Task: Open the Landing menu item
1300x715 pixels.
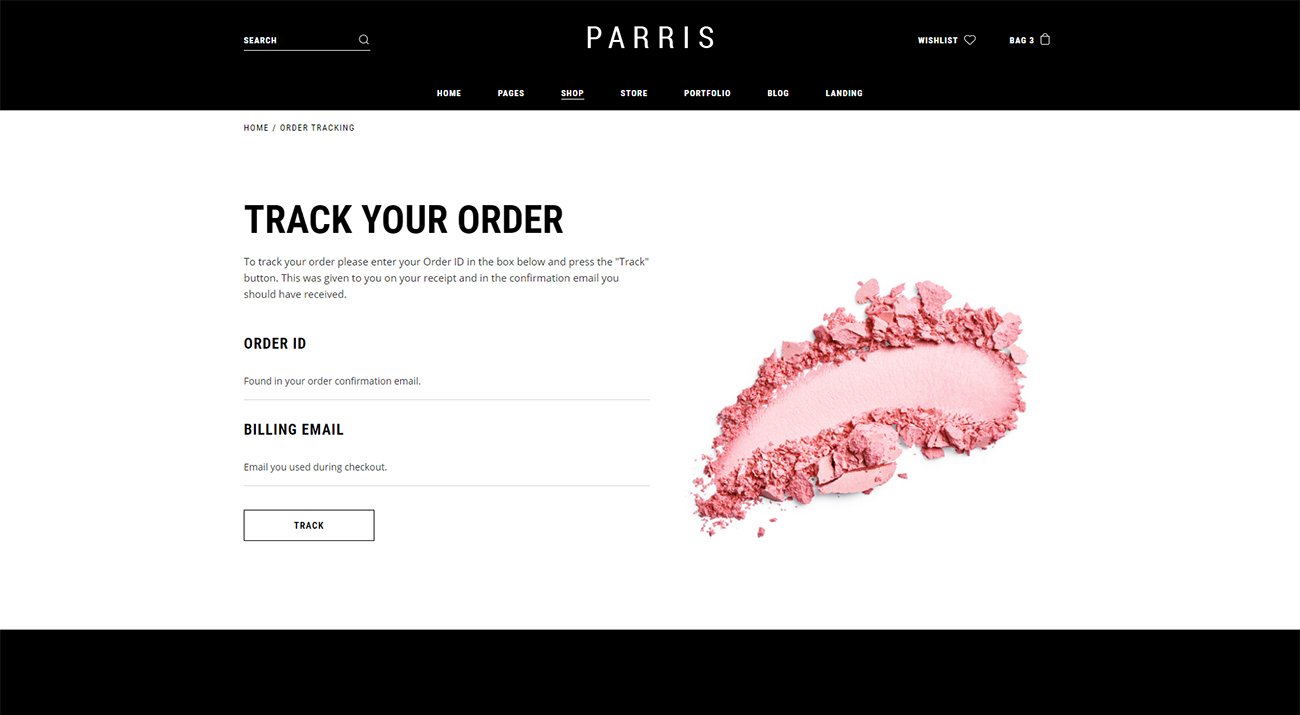Action: click(844, 93)
